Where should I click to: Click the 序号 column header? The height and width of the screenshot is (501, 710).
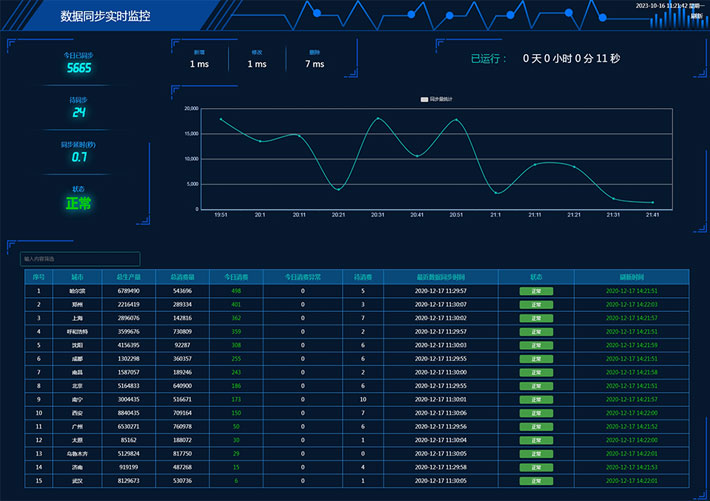coord(39,276)
